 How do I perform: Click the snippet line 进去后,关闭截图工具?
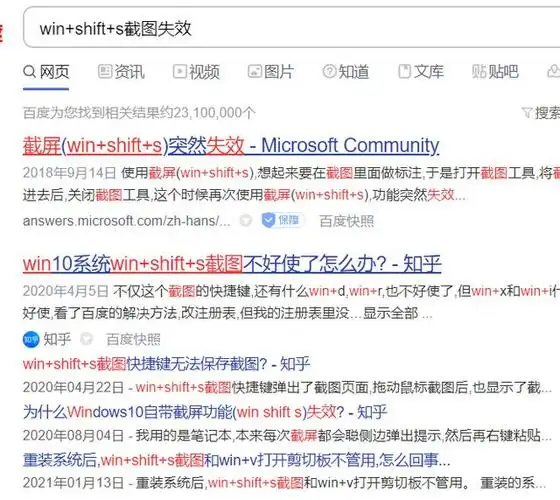(244, 195)
